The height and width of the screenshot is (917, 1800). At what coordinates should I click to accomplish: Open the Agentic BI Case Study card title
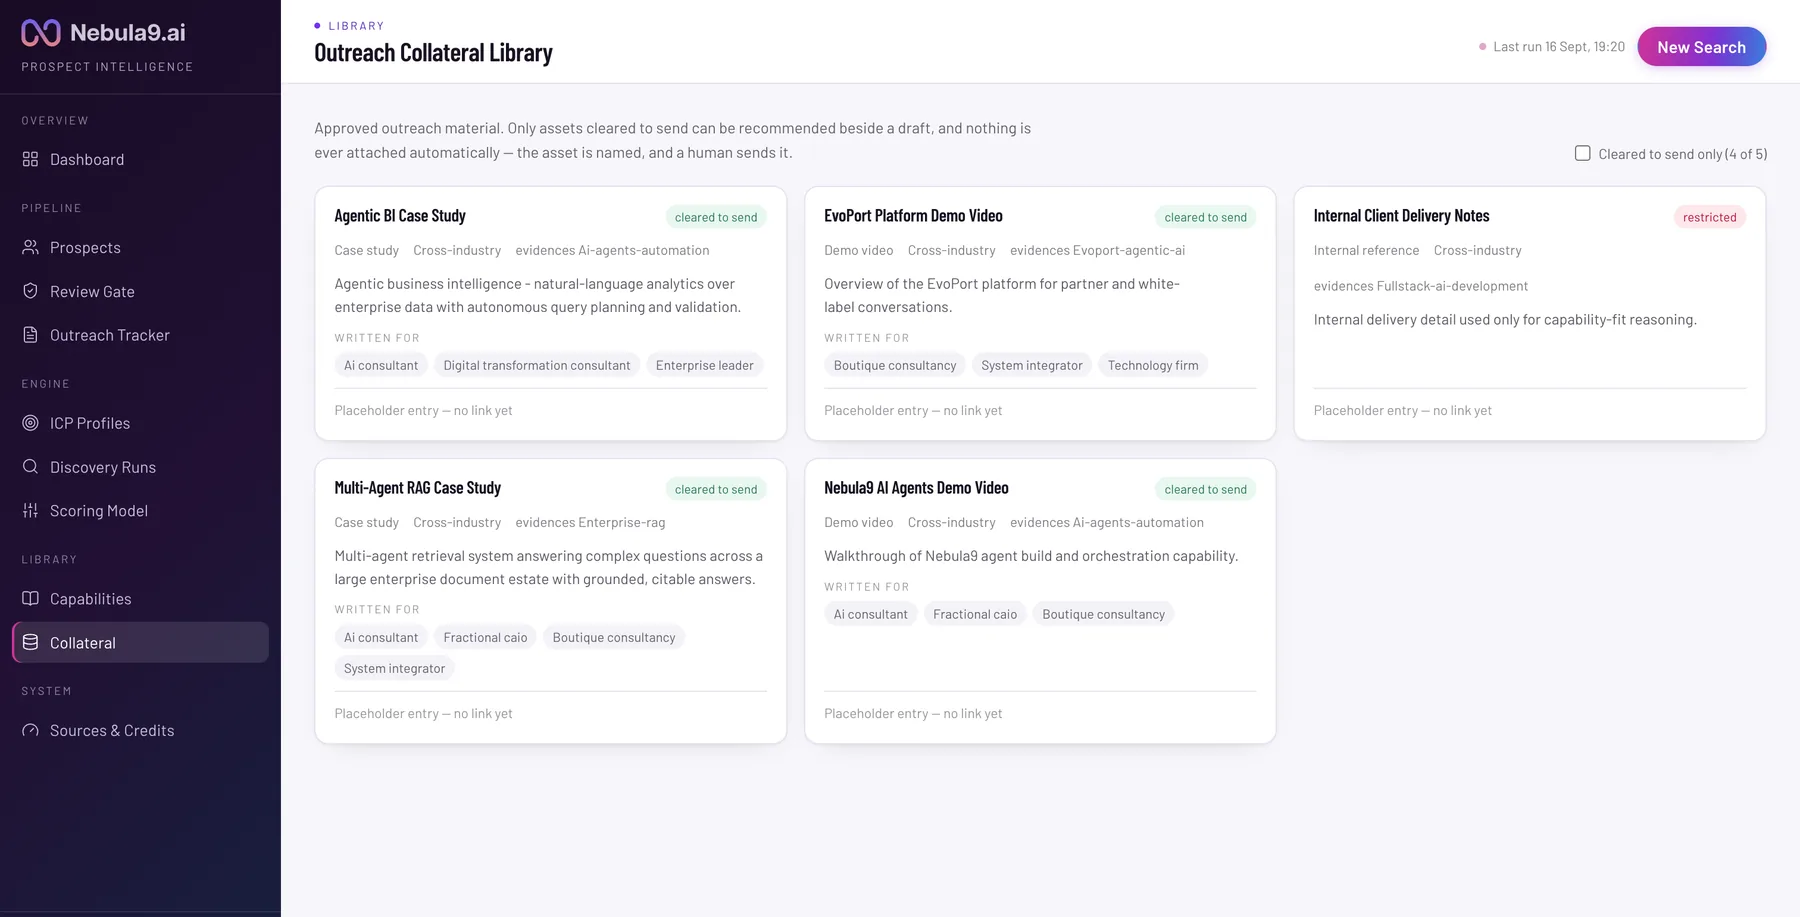400,216
